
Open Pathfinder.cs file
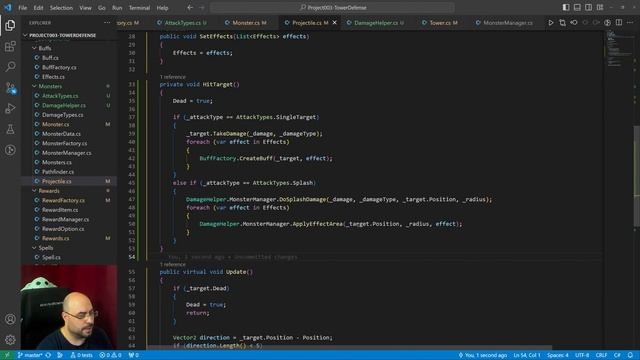(58, 172)
